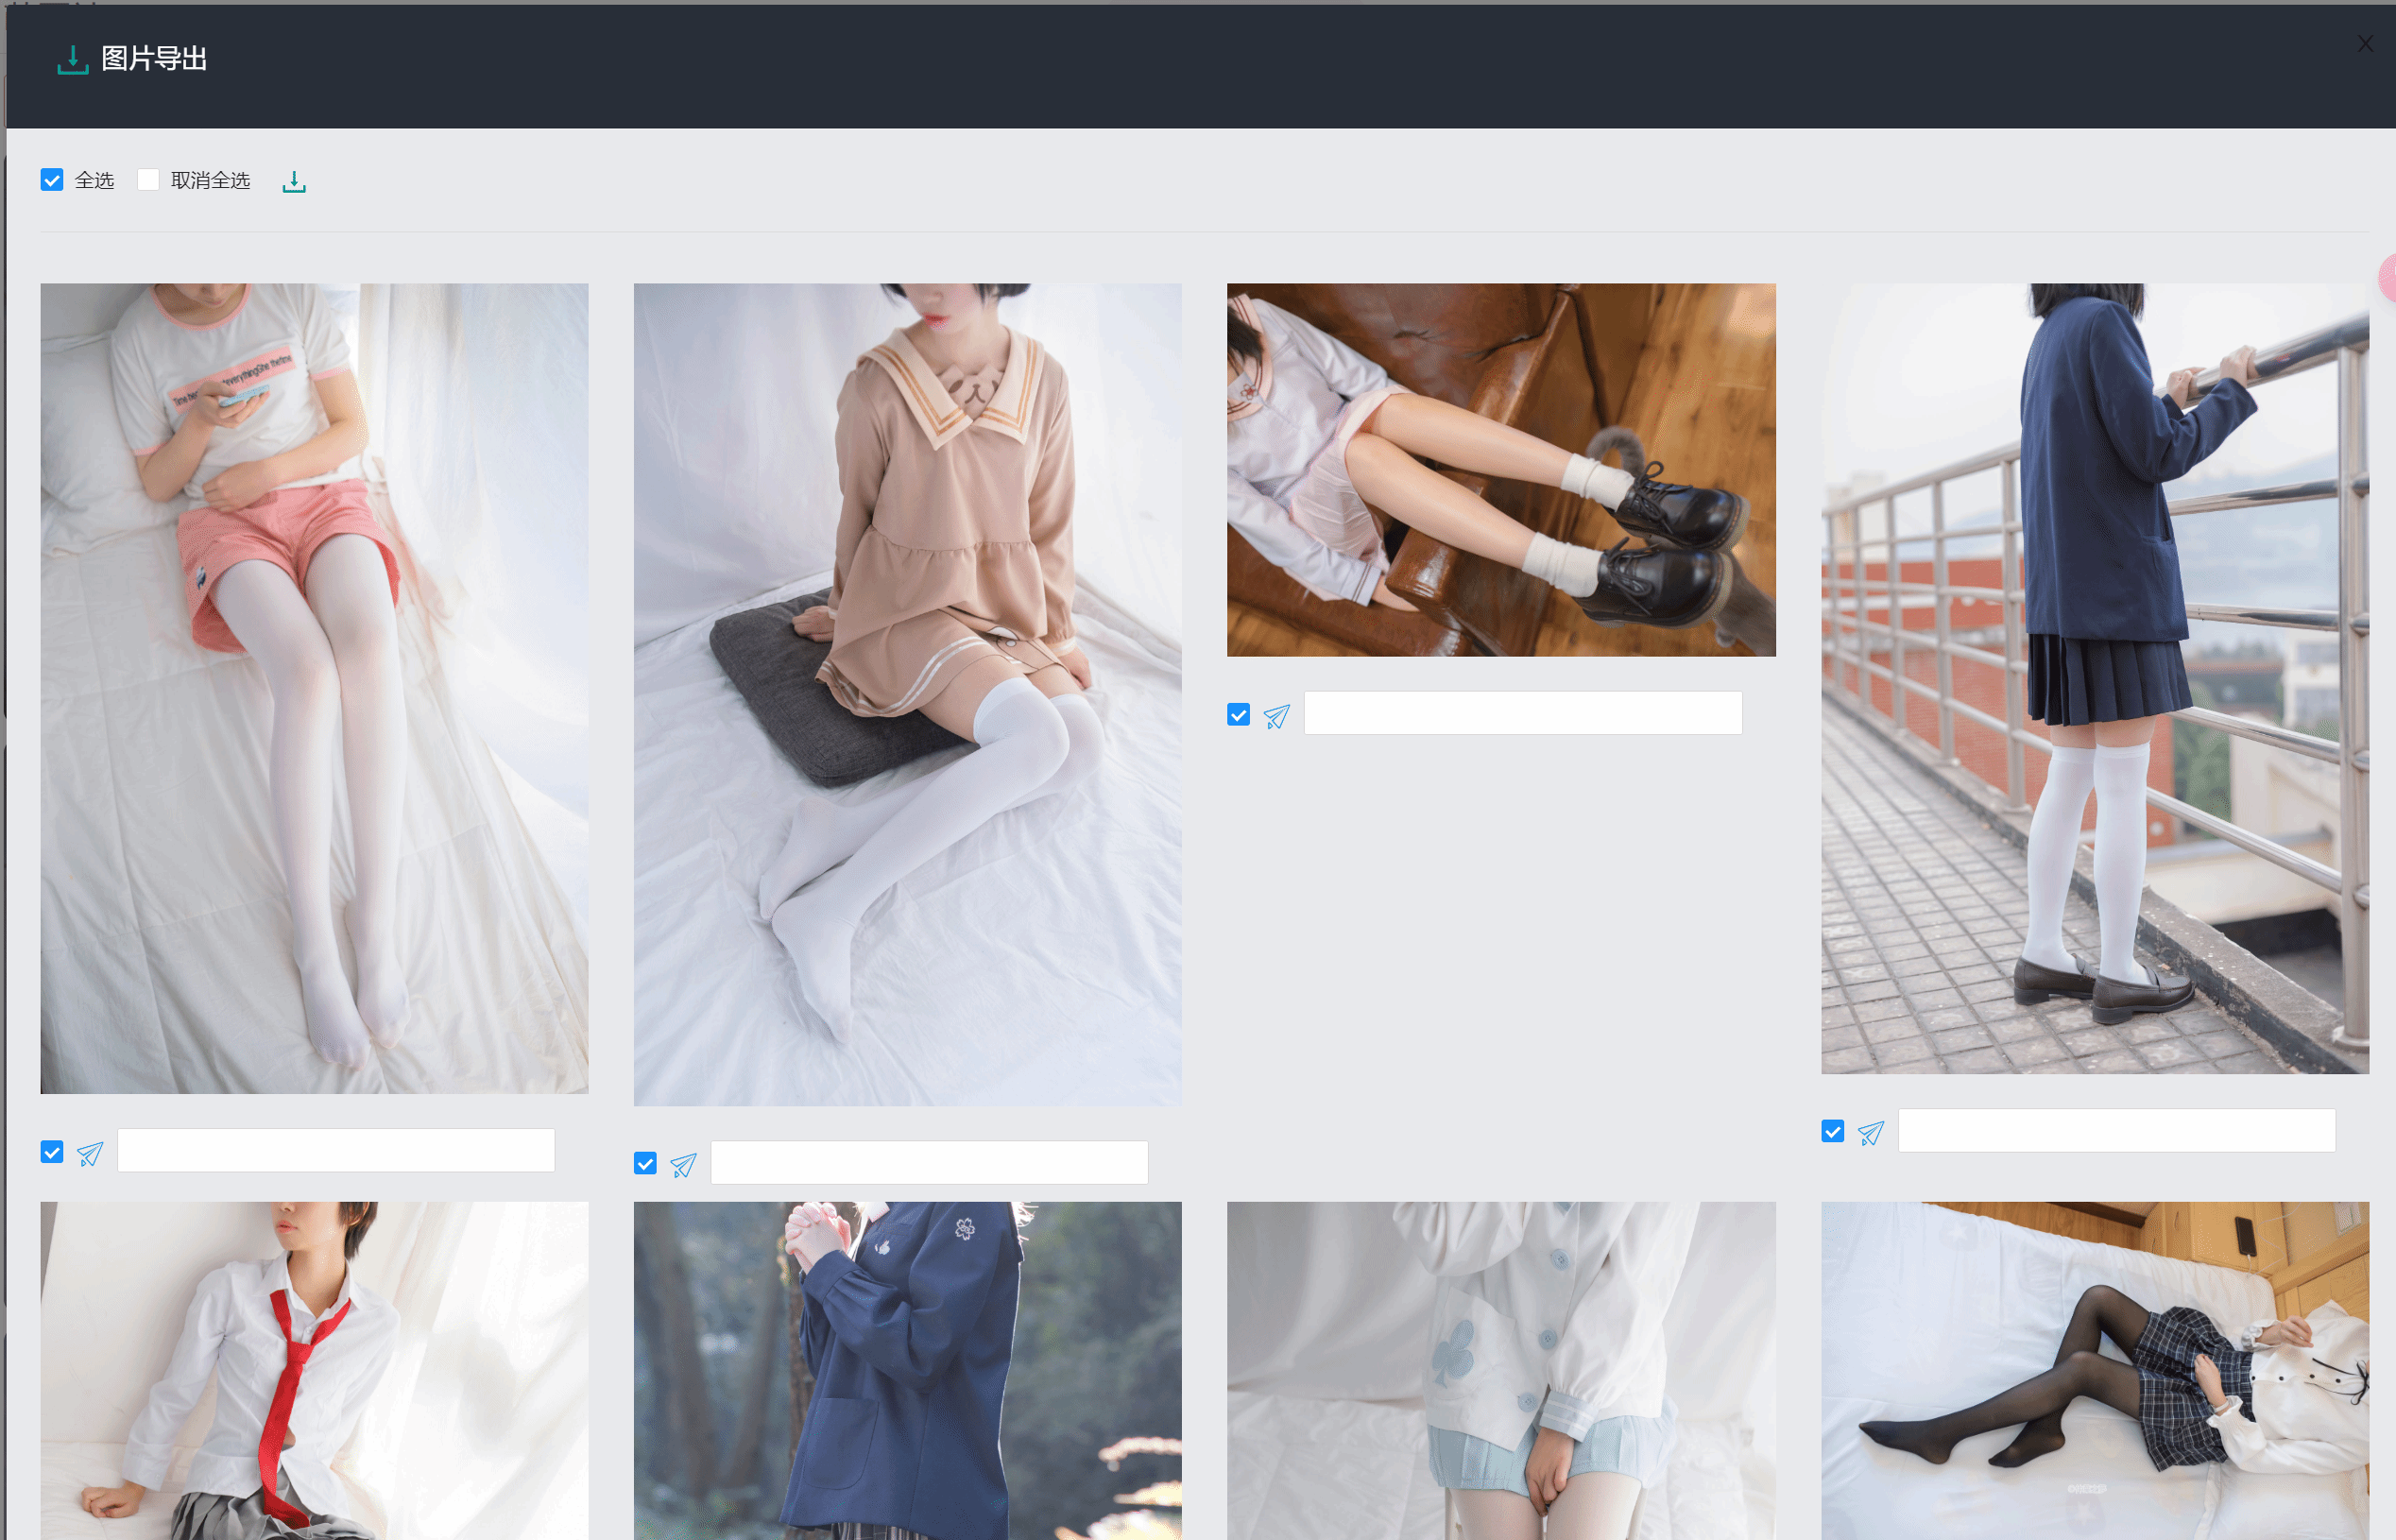This screenshot has width=2396, height=1540.
Task: Uncheck the checkbox under the beige sailor dress photo
Action: pos(645,1164)
